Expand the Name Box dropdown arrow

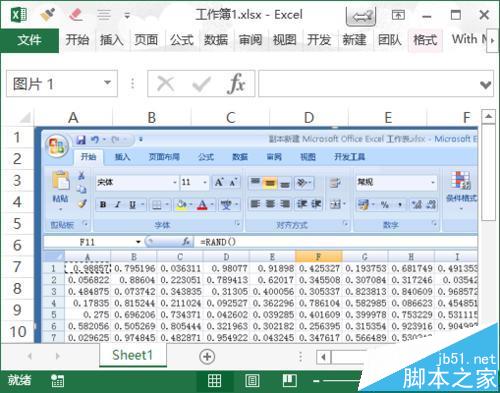click(x=107, y=82)
